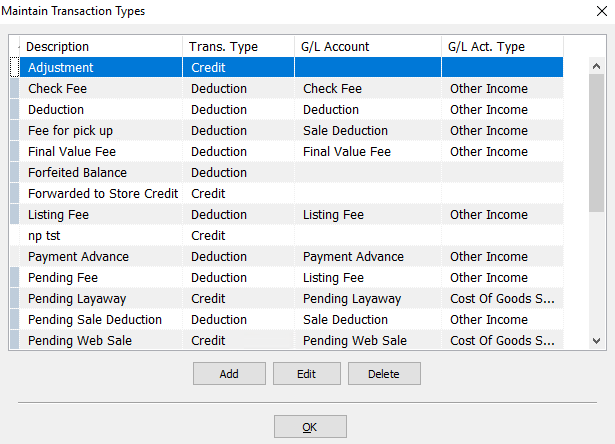Click the Delete button

[x=384, y=373]
